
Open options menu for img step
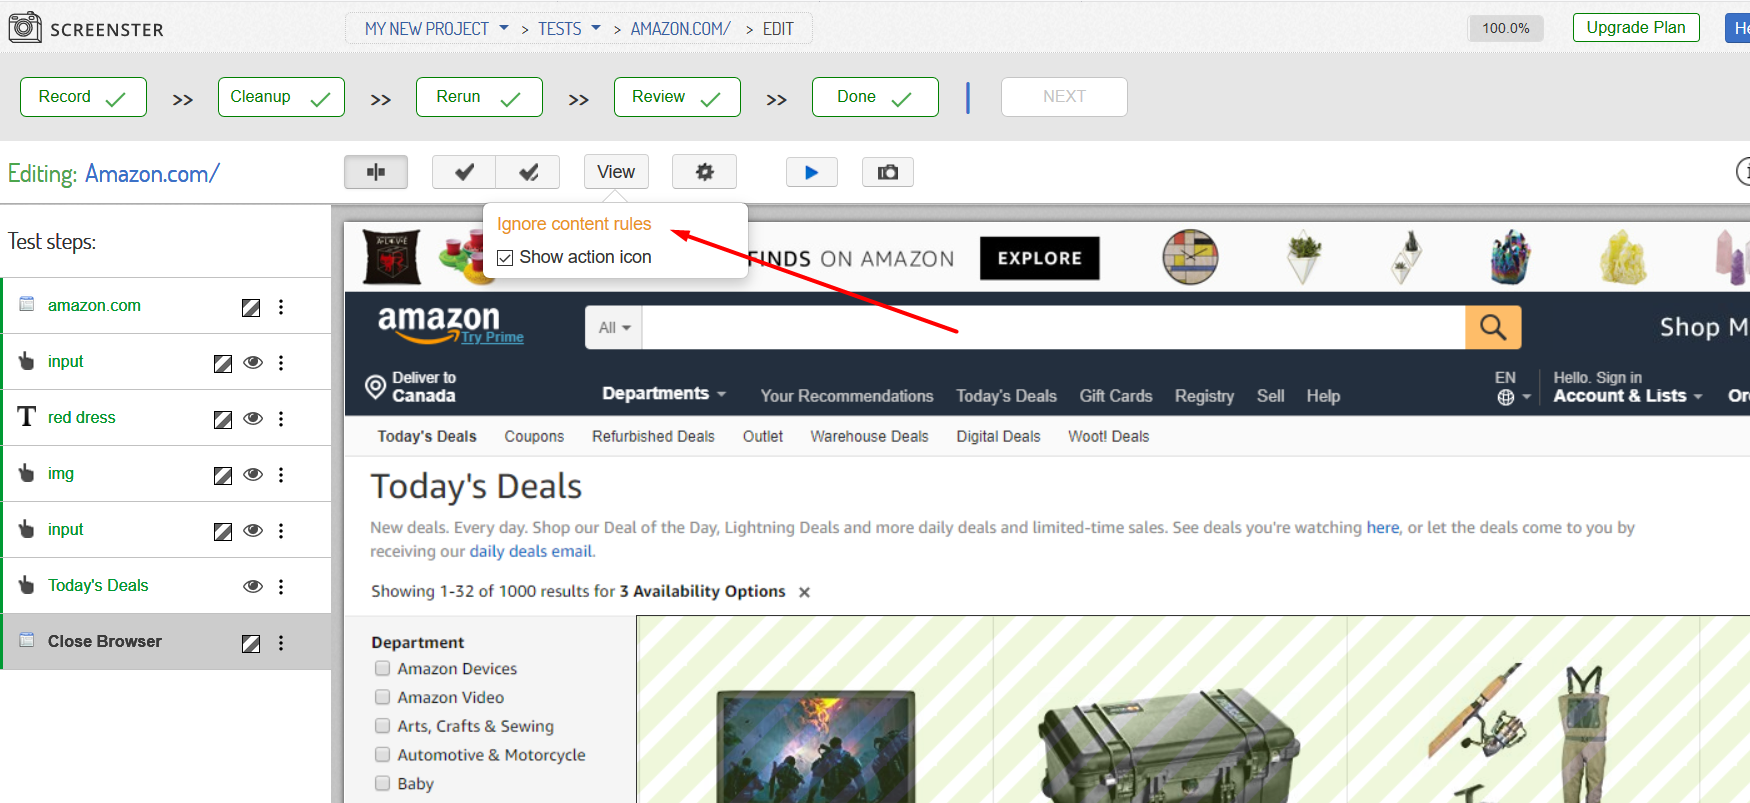pyautogui.click(x=281, y=475)
